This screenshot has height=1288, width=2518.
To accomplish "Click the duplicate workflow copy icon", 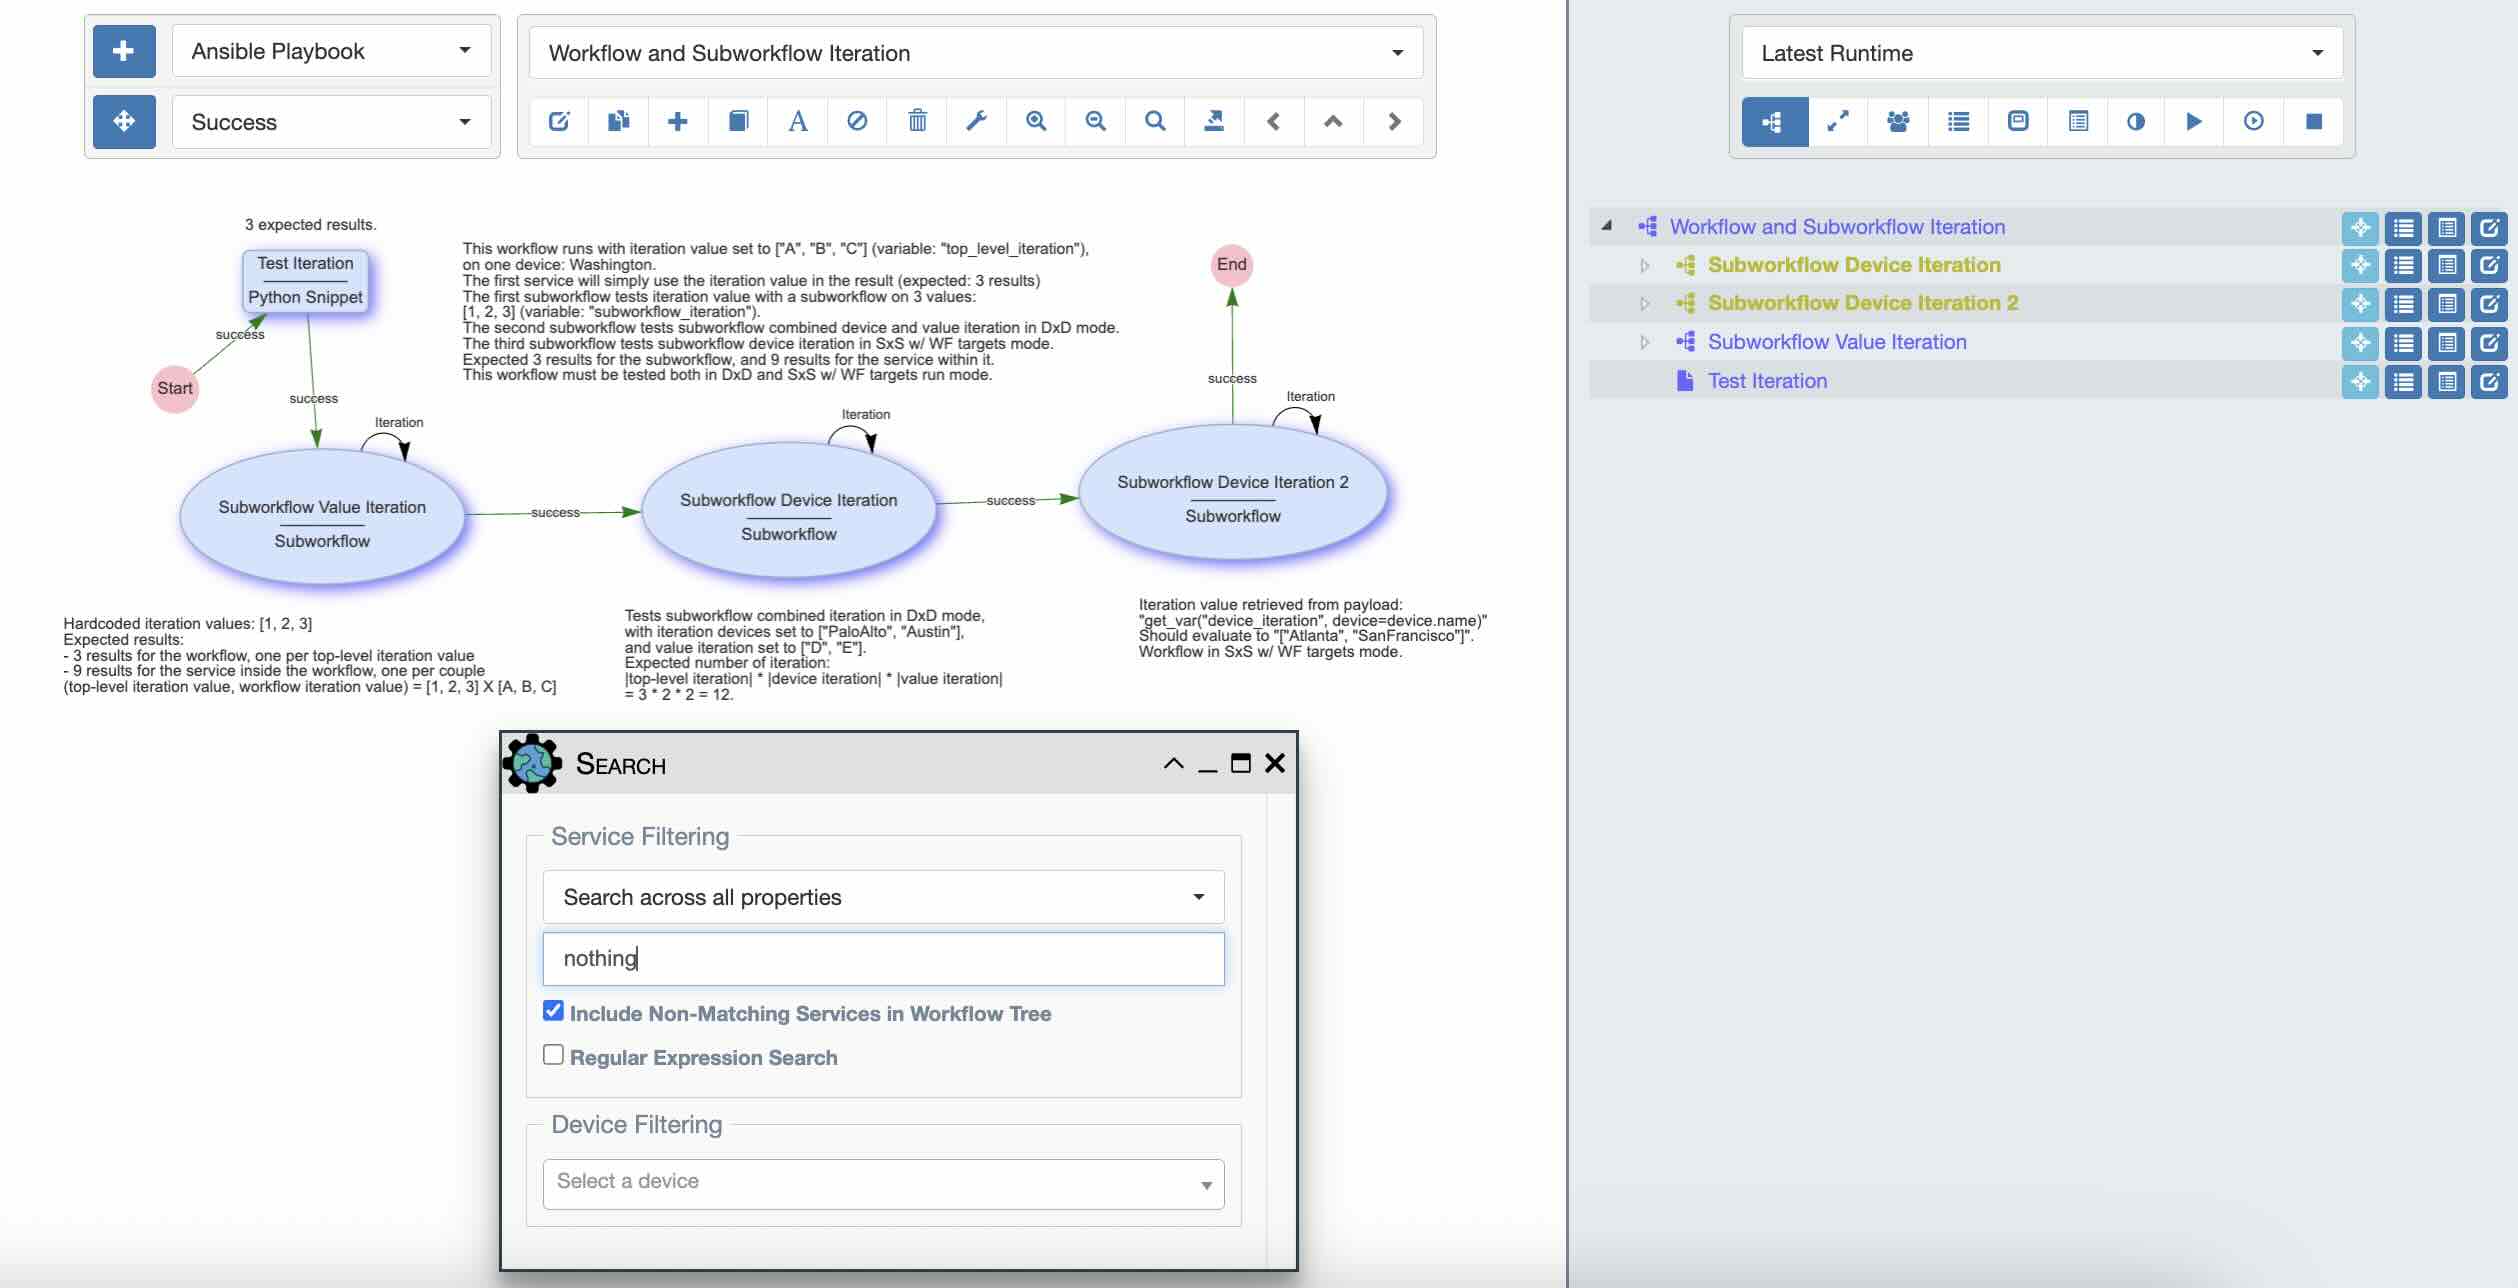I will click(618, 122).
